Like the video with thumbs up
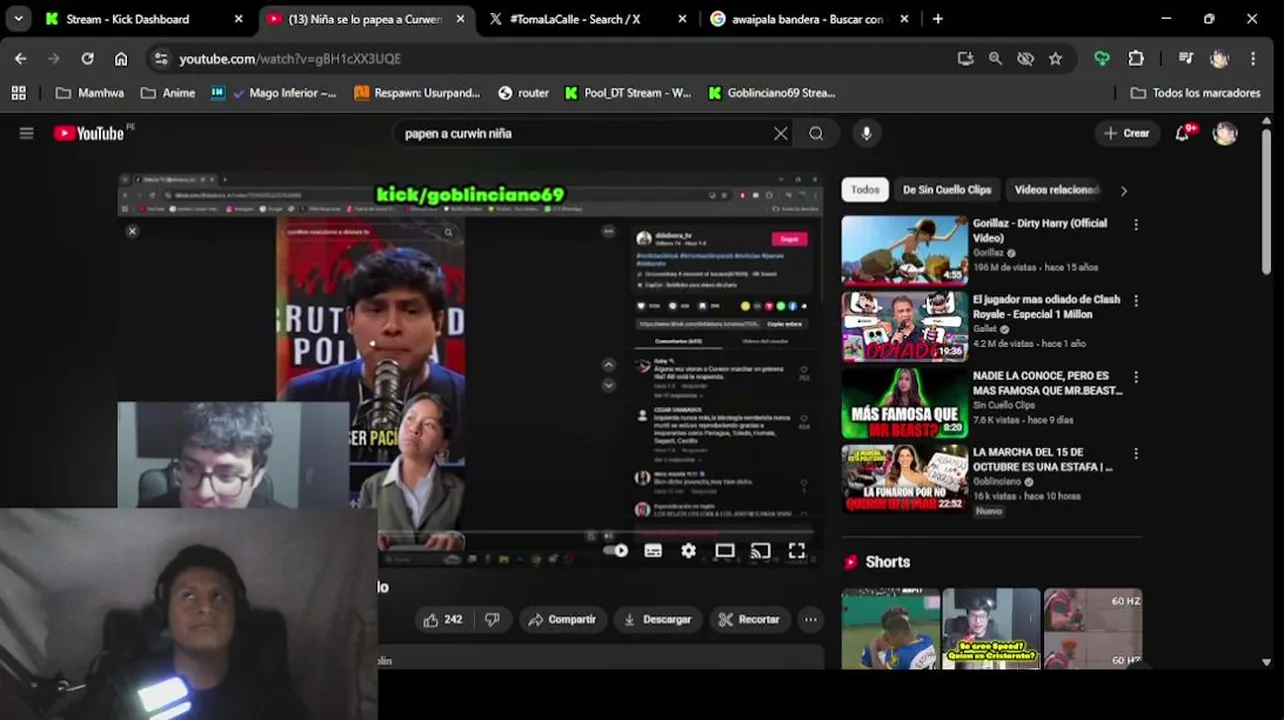 442,619
